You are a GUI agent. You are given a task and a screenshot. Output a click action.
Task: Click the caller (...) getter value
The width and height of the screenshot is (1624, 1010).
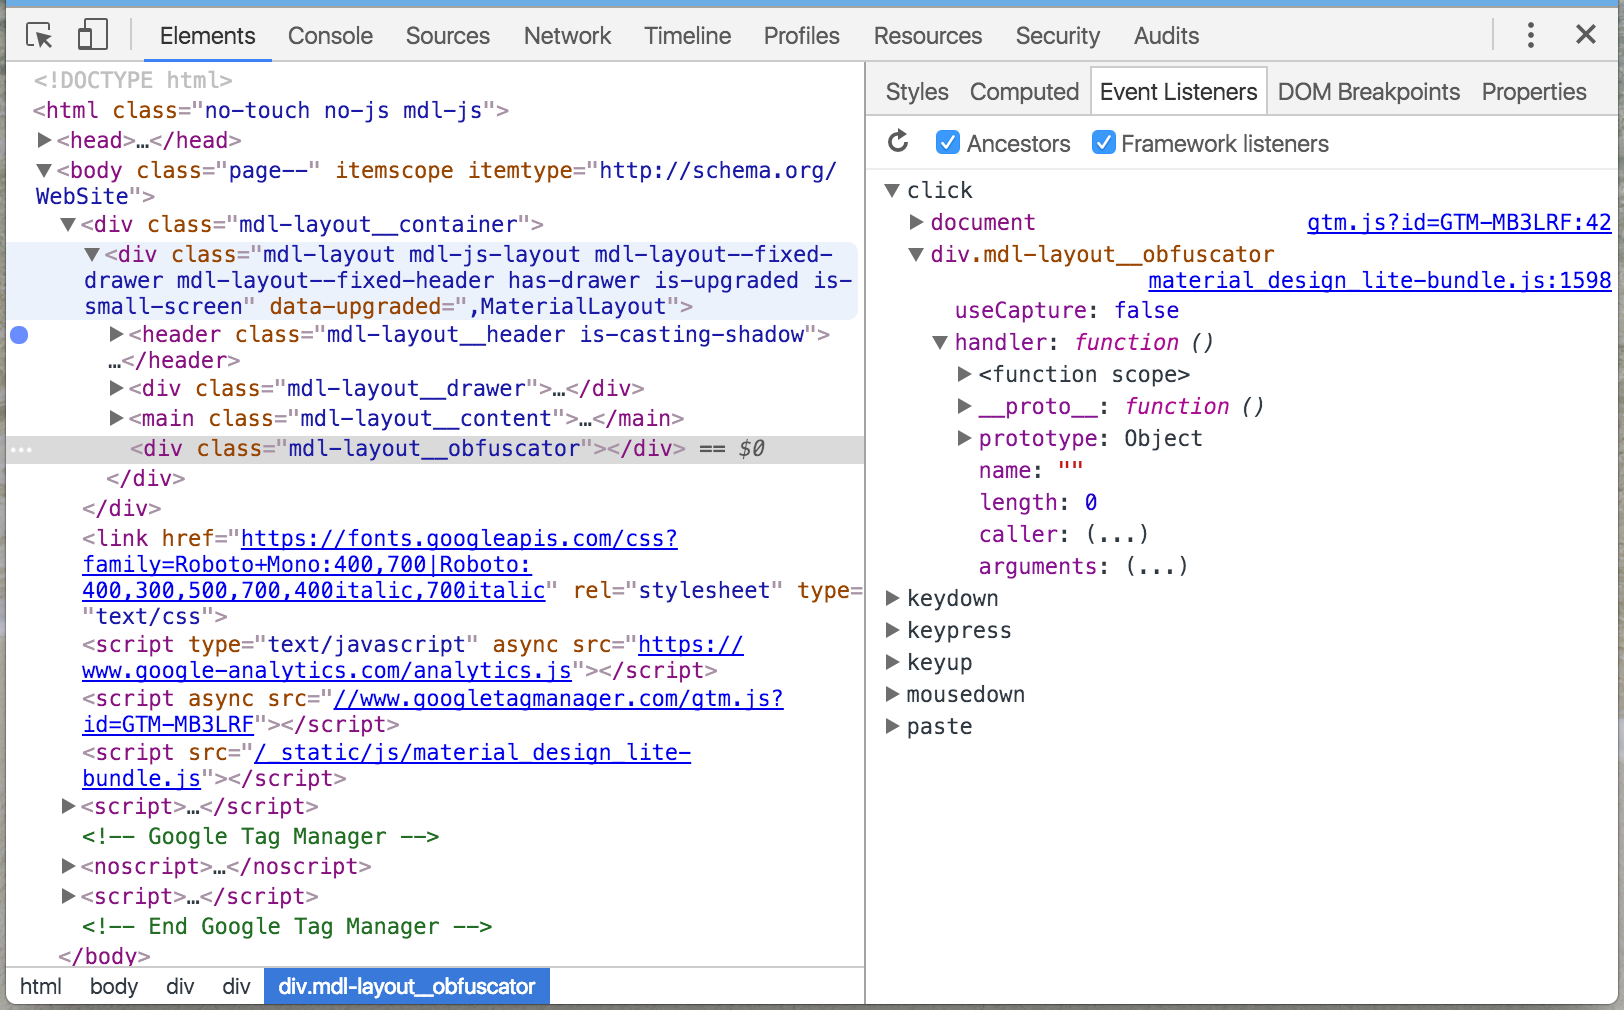[x=1117, y=534]
